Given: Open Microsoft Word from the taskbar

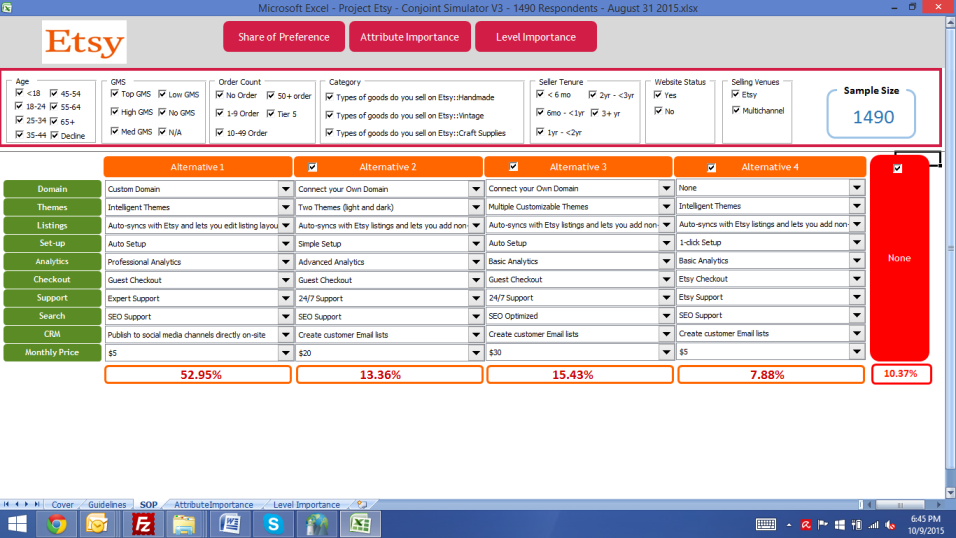Looking at the screenshot, I should [229, 524].
